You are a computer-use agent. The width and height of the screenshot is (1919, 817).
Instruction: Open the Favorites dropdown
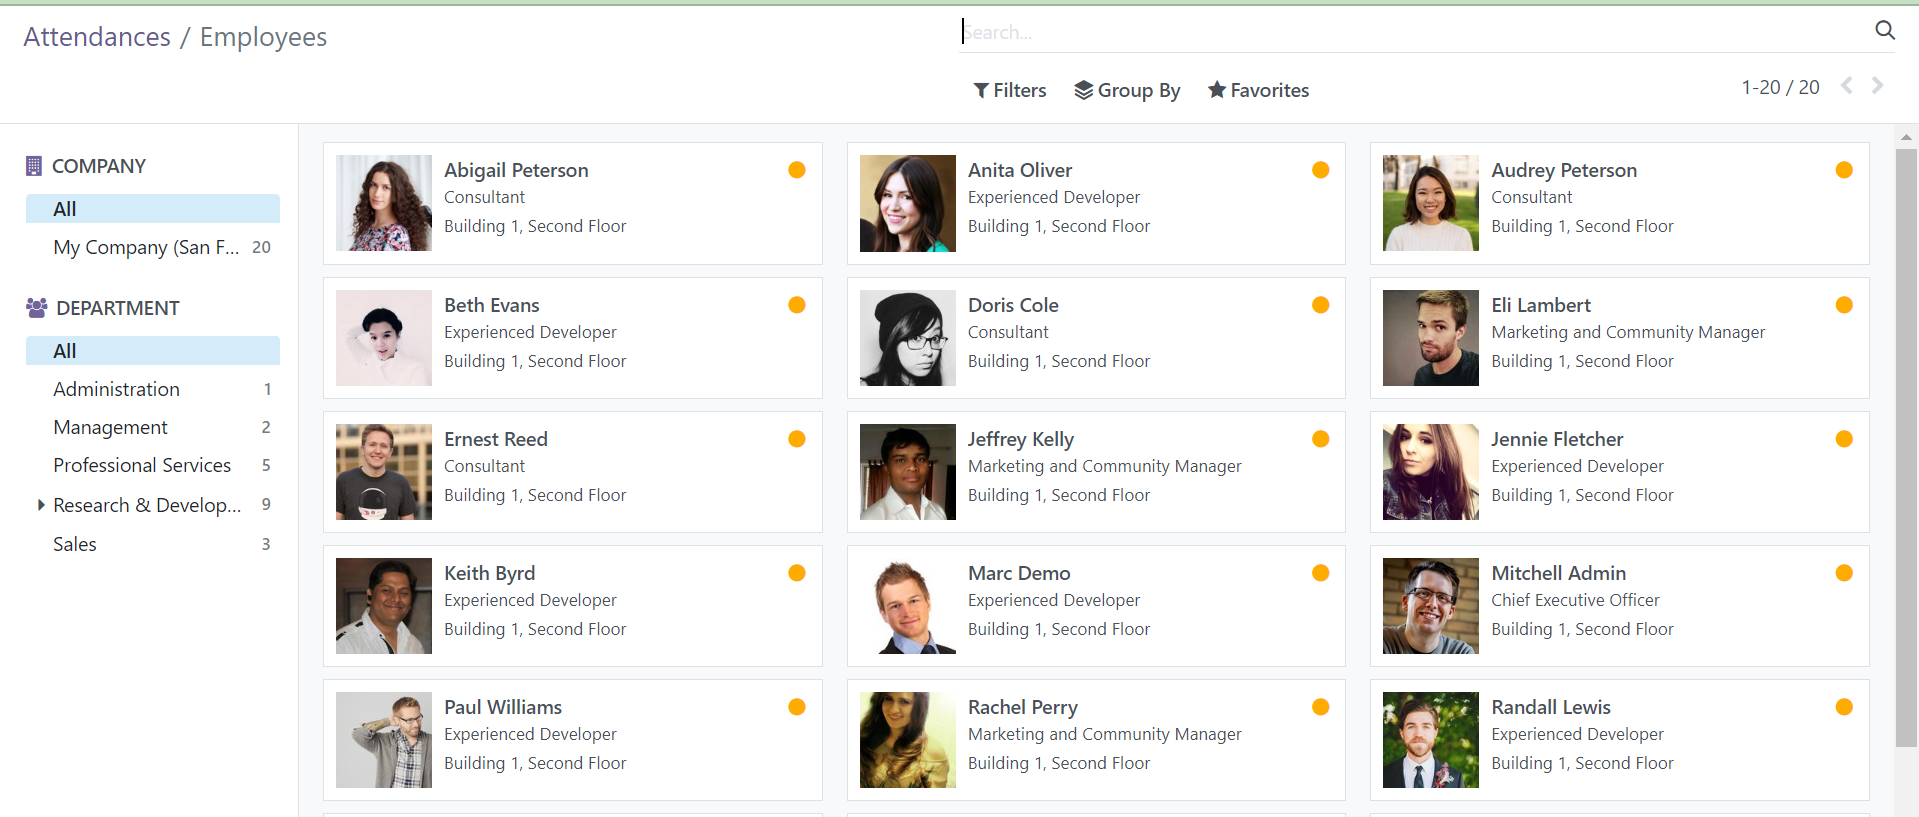click(1258, 90)
